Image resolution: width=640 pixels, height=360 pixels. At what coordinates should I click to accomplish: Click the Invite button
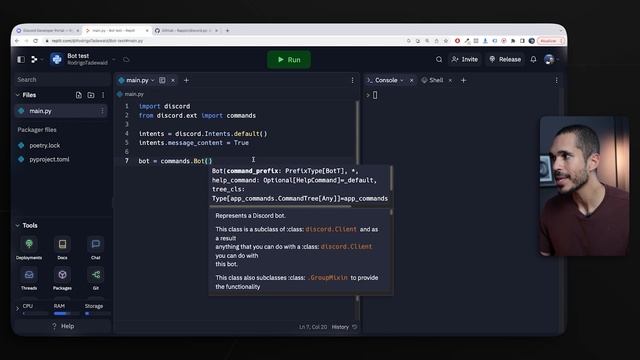click(465, 60)
